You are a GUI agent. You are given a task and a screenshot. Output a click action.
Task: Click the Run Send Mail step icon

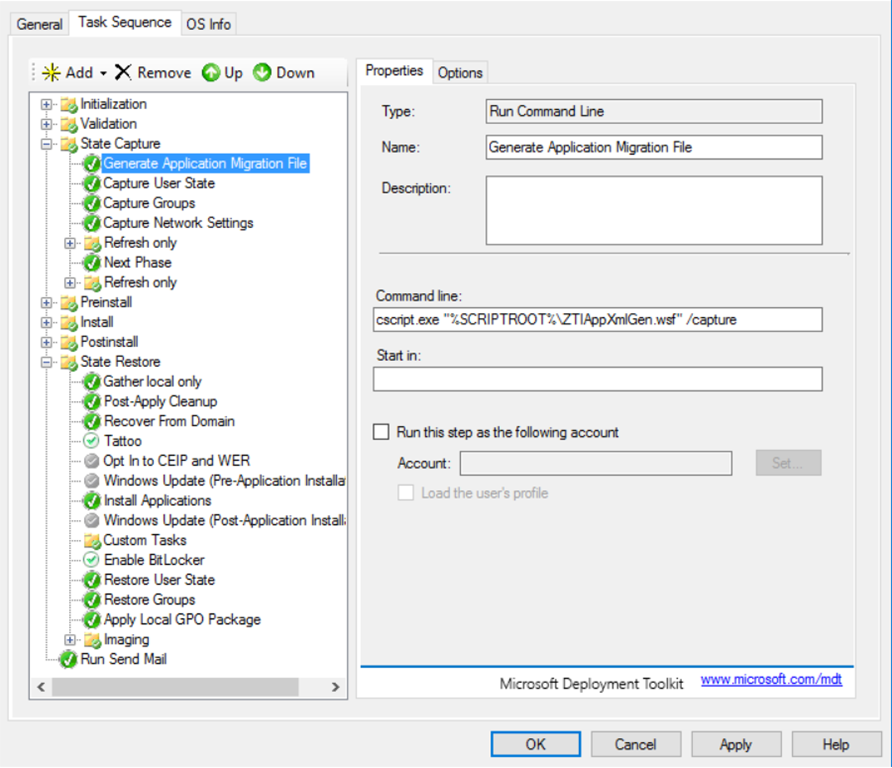tap(69, 659)
